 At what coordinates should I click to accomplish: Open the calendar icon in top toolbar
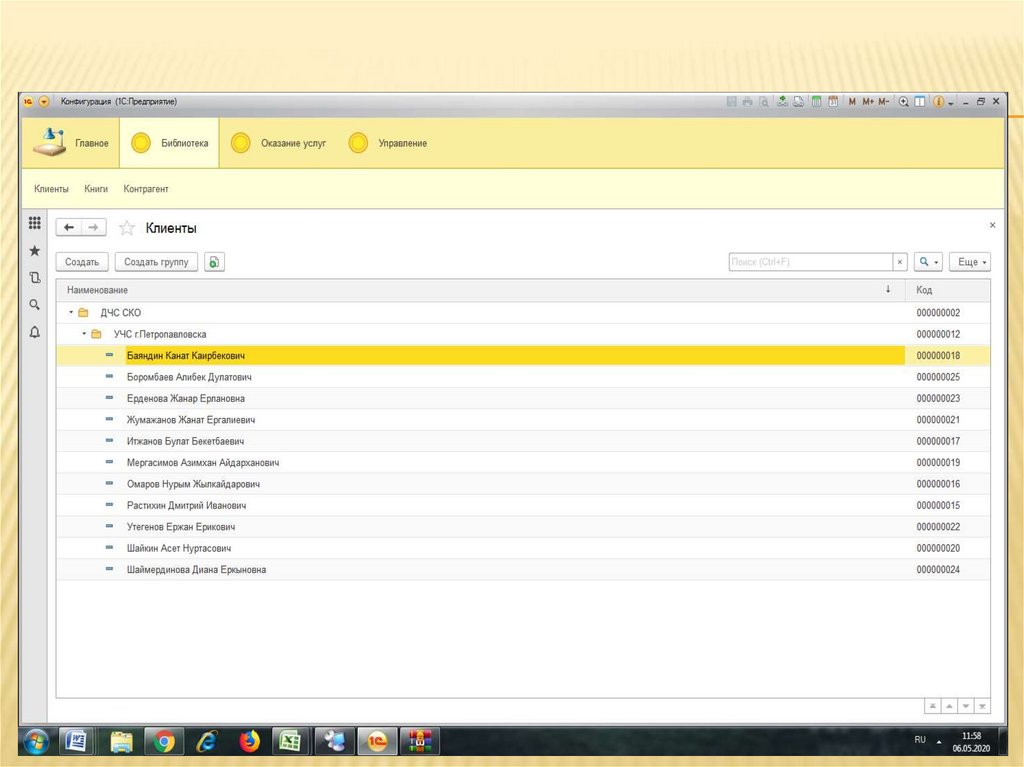pyautogui.click(x=832, y=101)
